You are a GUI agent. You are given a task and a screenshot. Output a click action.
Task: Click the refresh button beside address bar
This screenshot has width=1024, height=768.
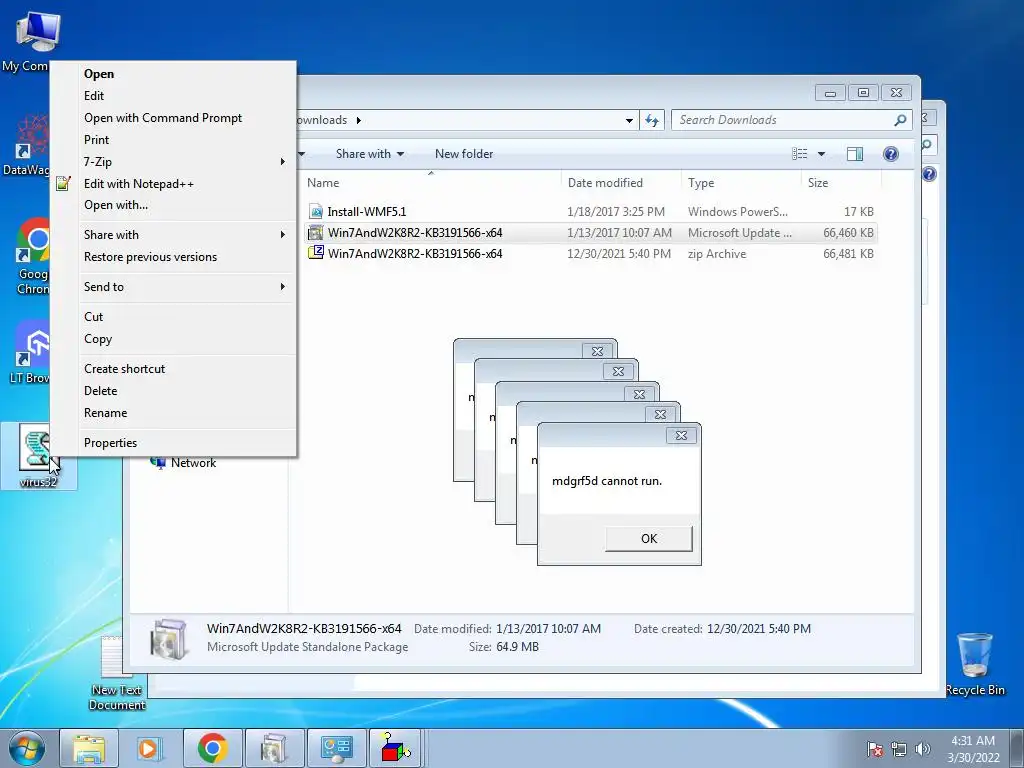click(x=652, y=120)
